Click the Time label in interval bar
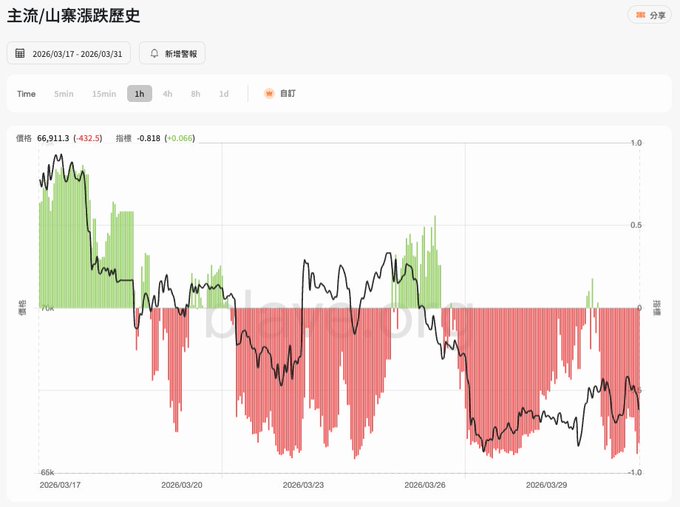 coord(26,94)
